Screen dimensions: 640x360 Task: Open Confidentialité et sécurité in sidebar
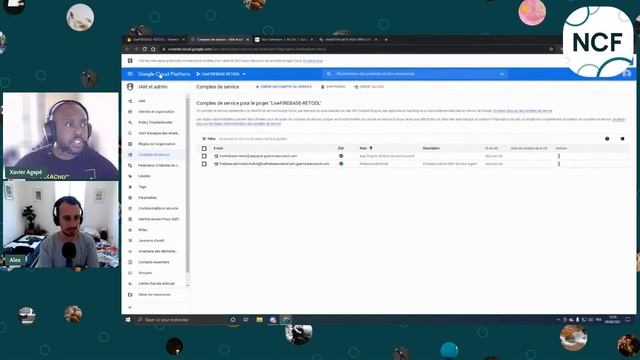tap(158, 208)
